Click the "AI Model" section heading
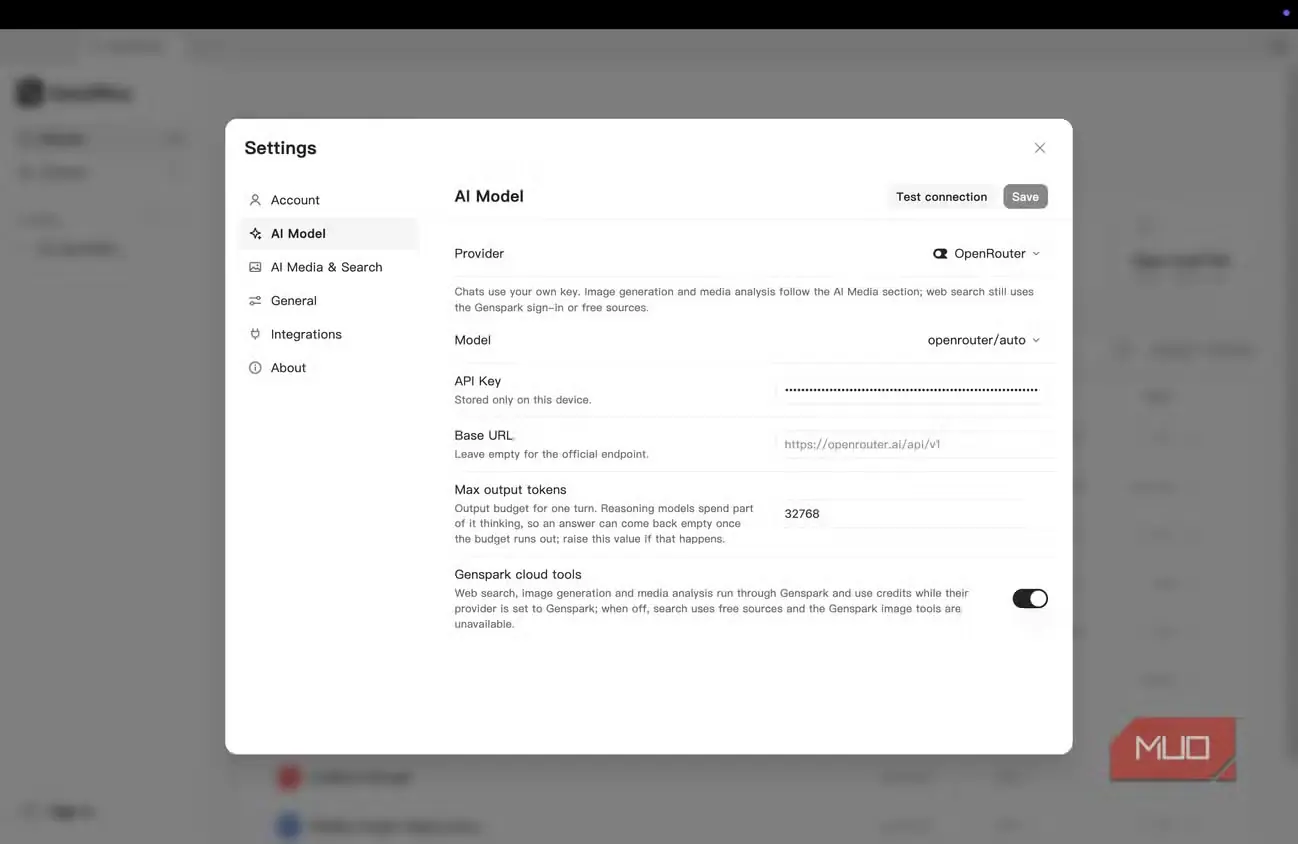The height and width of the screenshot is (844, 1298). coord(489,196)
